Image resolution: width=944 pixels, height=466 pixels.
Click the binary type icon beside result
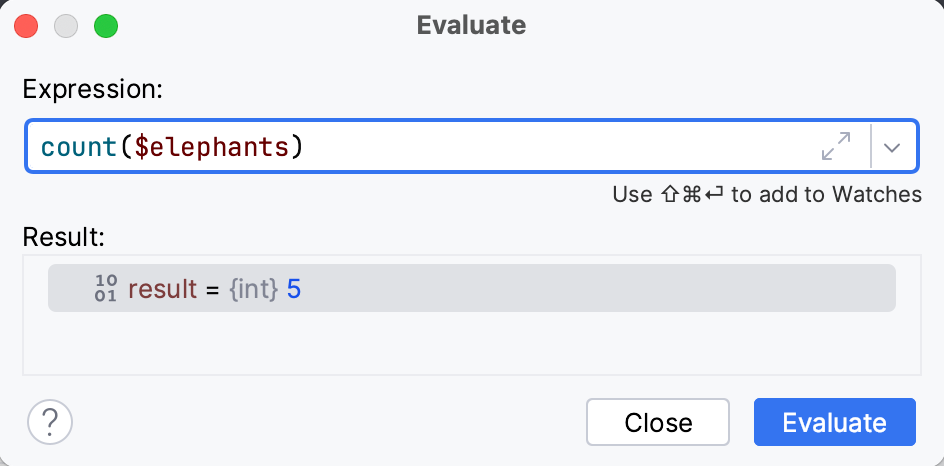tap(107, 289)
